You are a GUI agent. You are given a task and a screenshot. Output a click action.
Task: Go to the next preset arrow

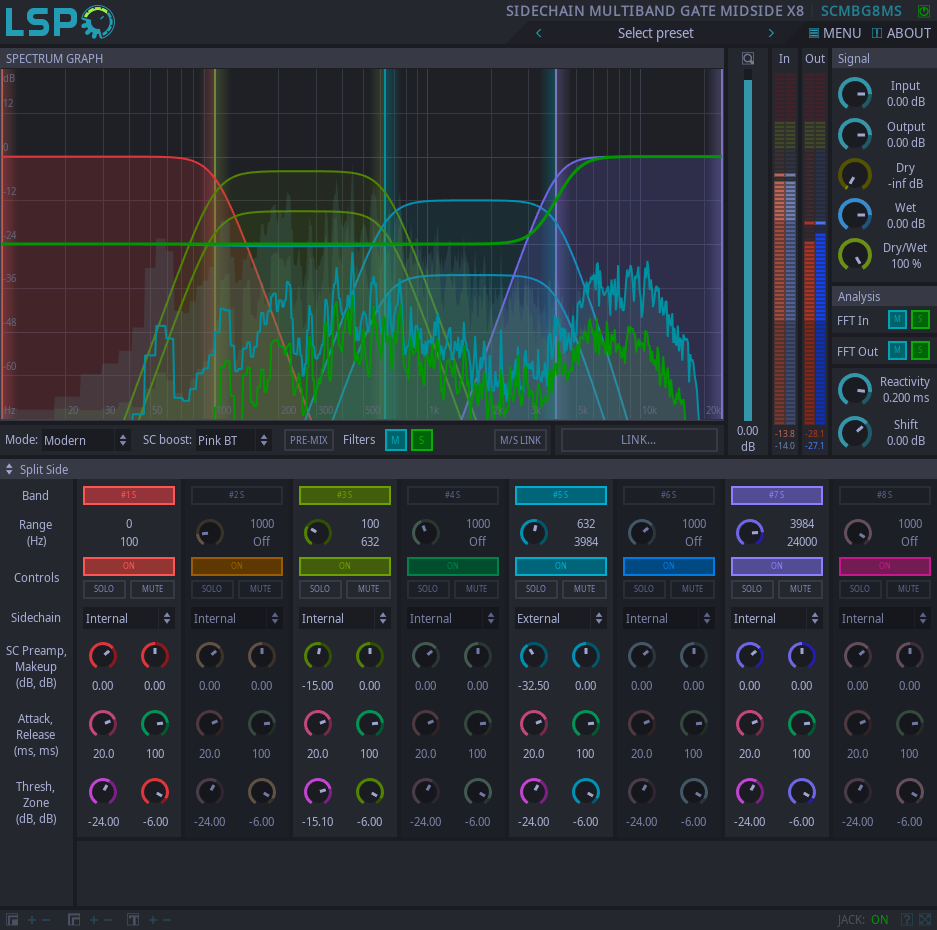coord(771,33)
